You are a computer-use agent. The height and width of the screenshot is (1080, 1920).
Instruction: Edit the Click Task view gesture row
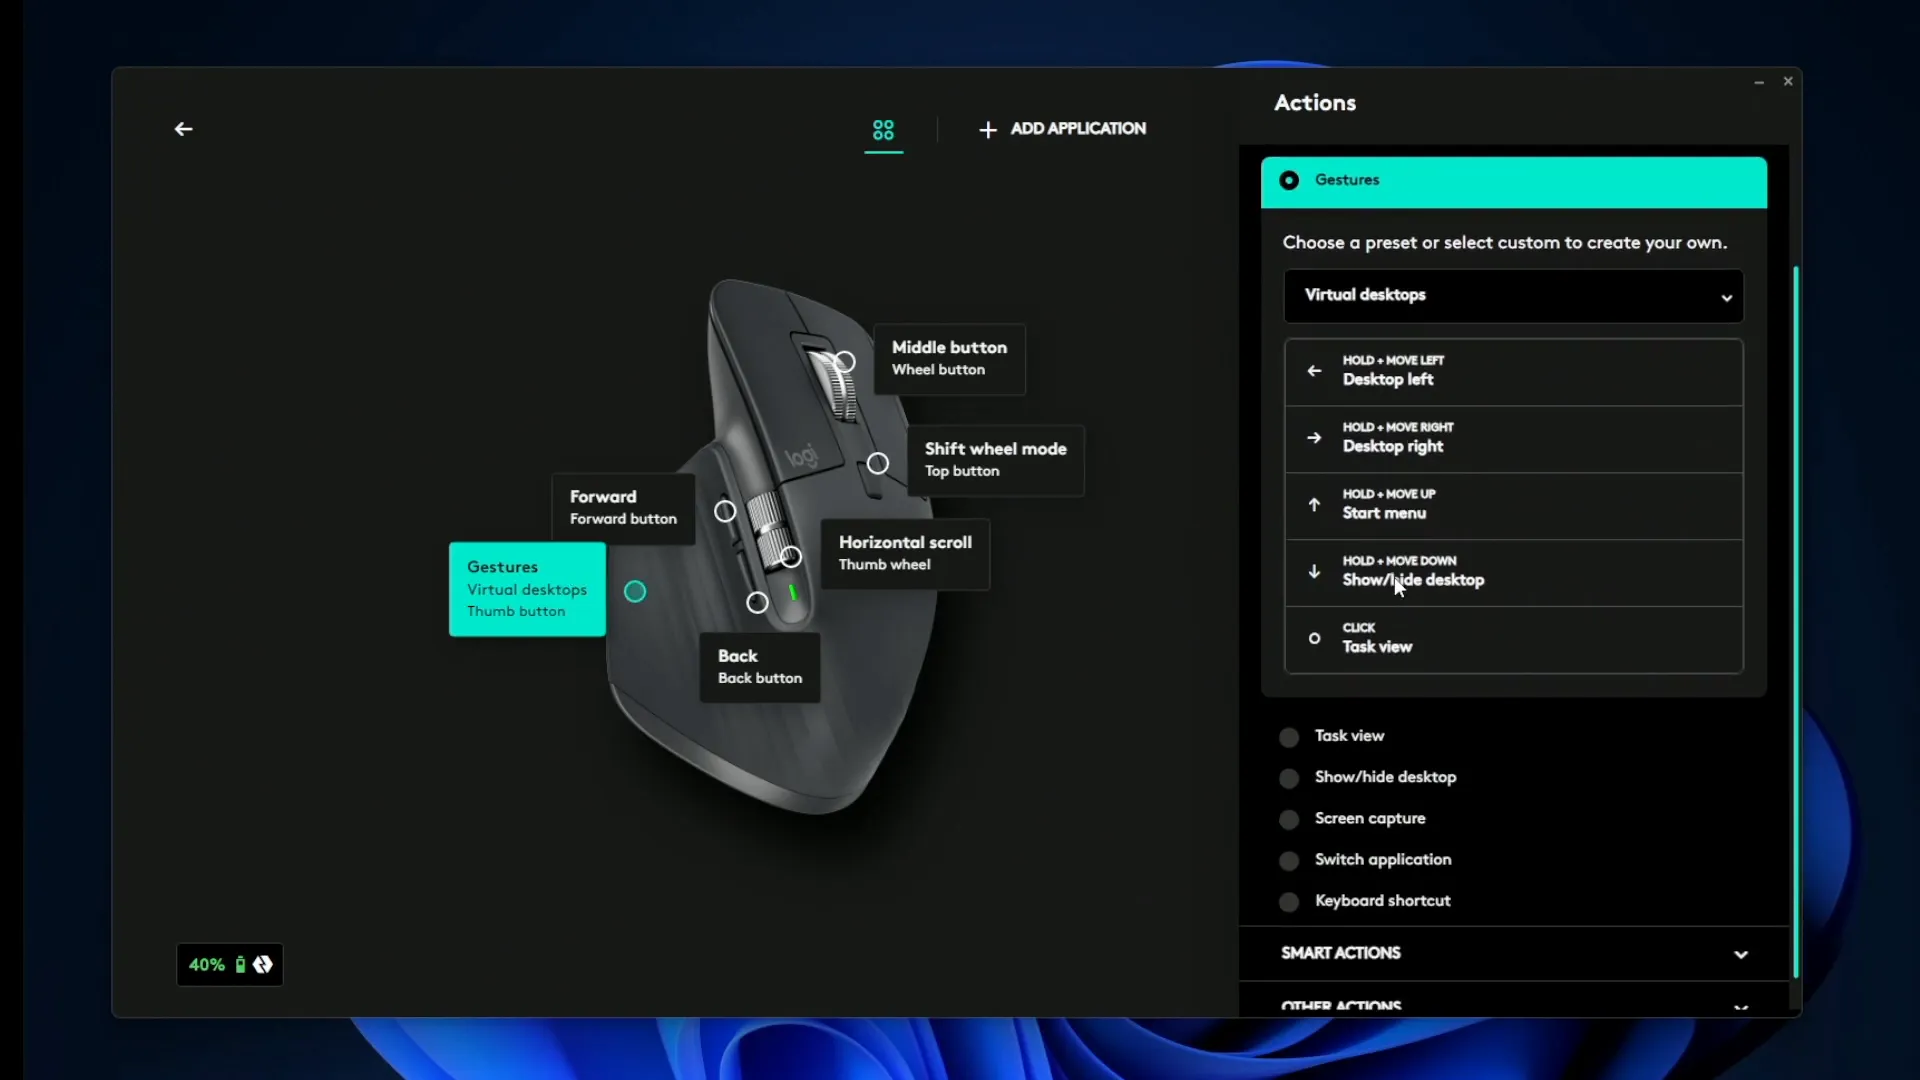click(x=1513, y=640)
